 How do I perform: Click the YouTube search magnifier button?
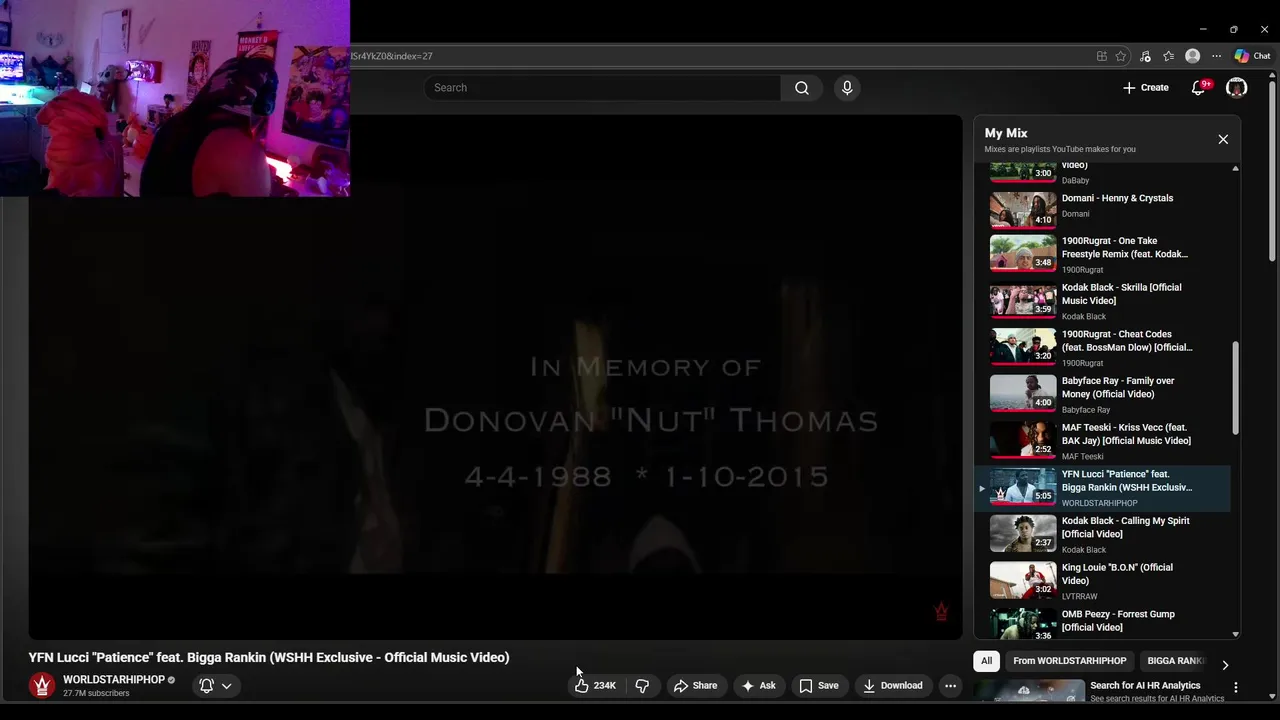(x=801, y=88)
